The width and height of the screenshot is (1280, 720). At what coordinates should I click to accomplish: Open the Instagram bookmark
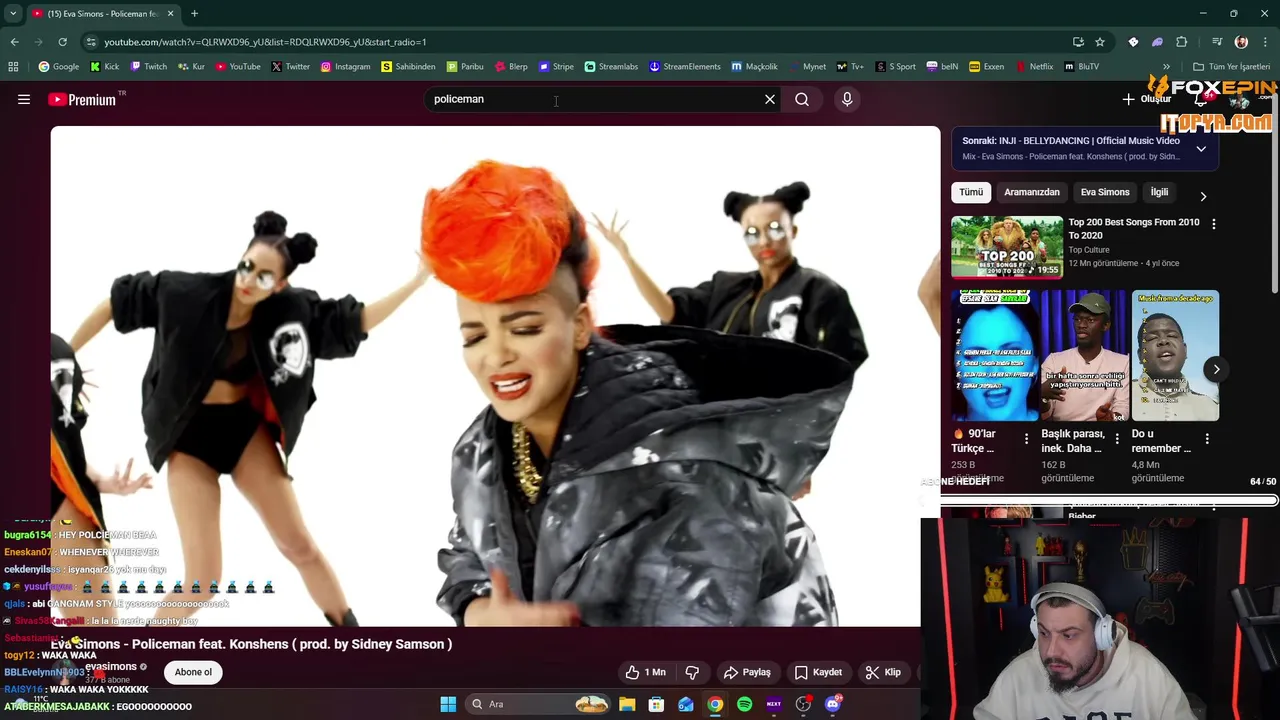tap(345, 67)
